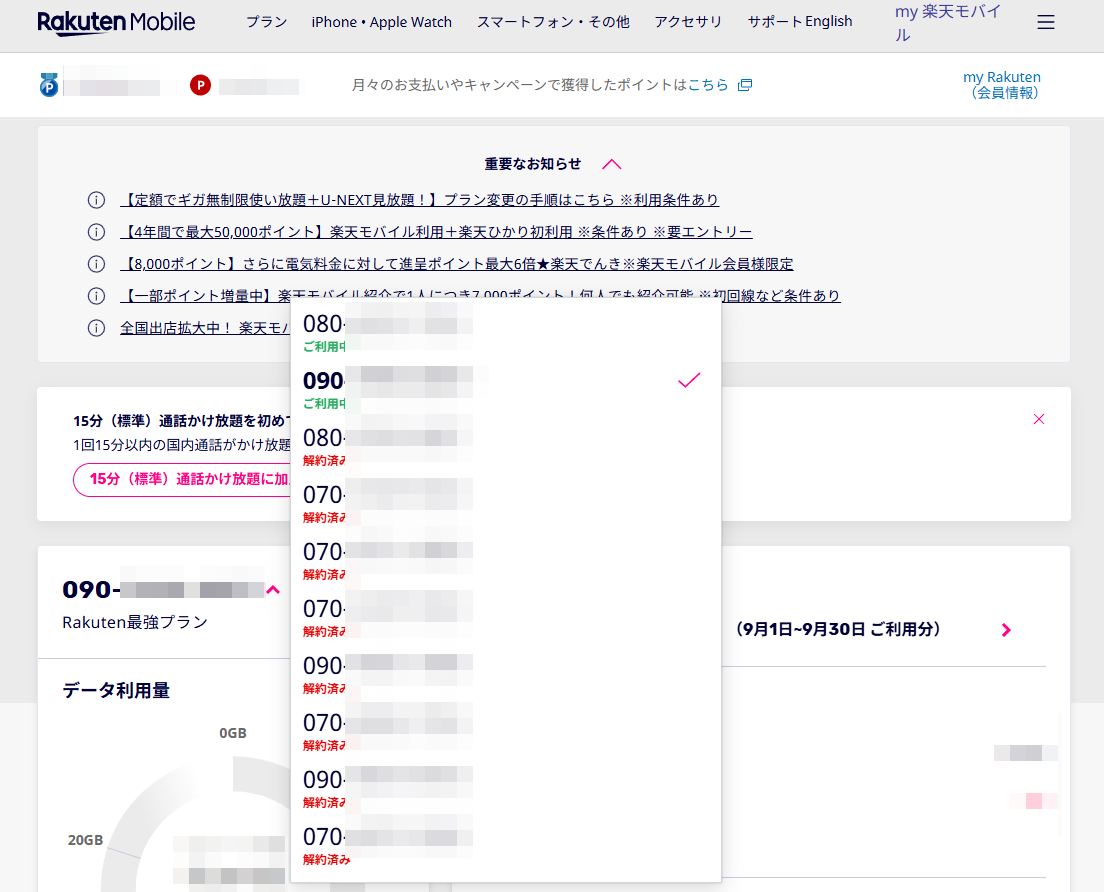Open 8,000ポイント 楽天でんき notice
This screenshot has width=1104, height=892.
point(457,264)
